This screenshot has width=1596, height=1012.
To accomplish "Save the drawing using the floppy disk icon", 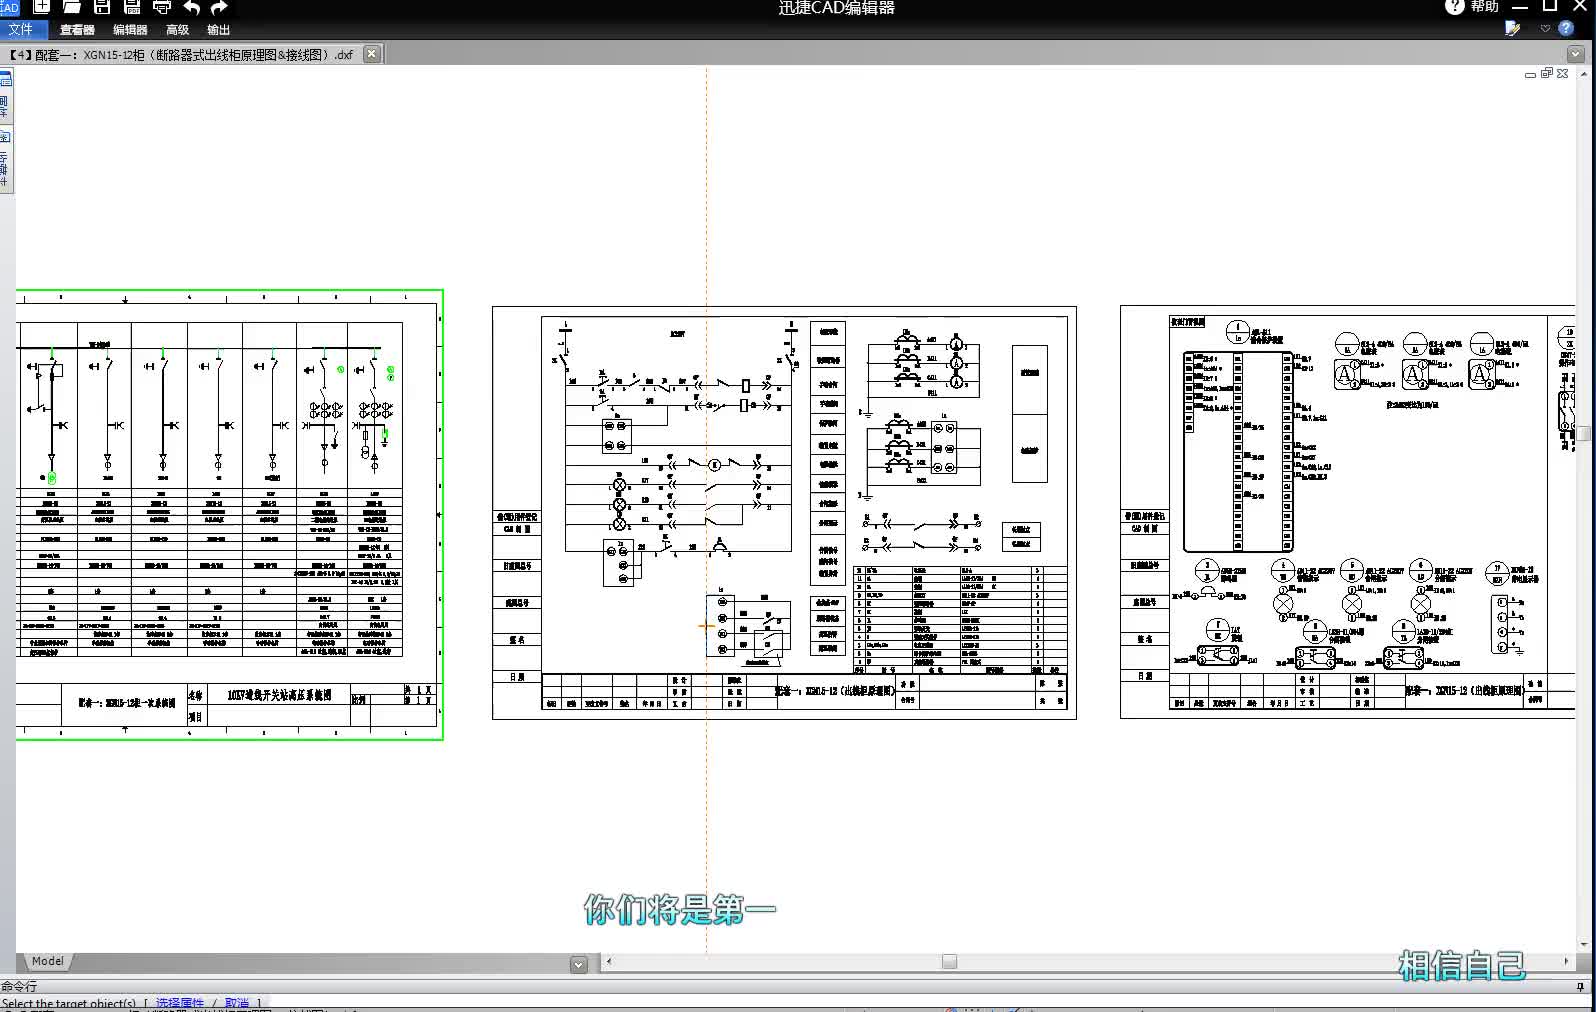I will (x=101, y=6).
